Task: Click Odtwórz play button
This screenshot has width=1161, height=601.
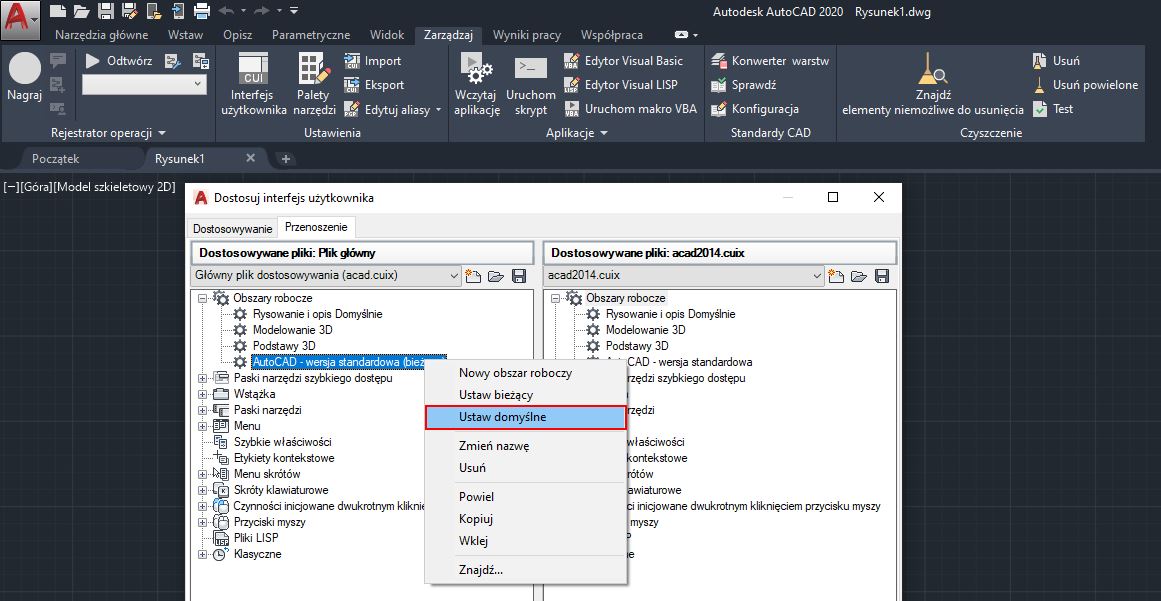Action: [118, 61]
